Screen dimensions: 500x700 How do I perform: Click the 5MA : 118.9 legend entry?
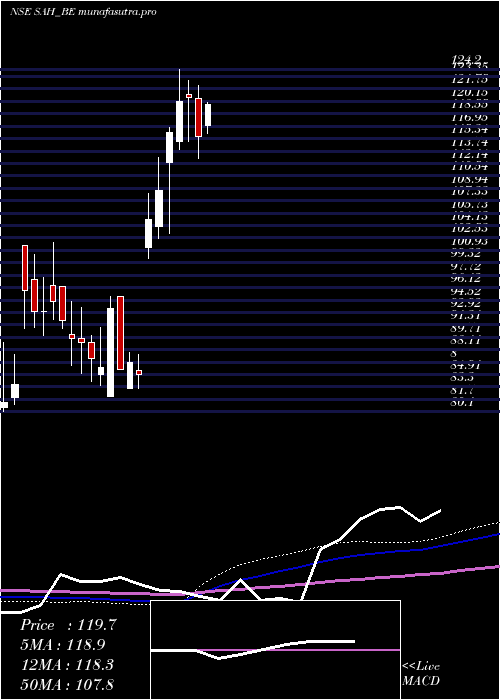[x=63, y=645]
